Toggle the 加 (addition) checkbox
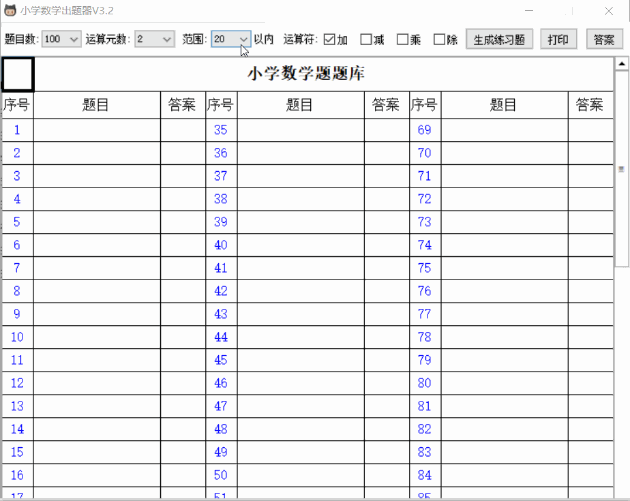Screen dimensions: 630x501 (329, 40)
